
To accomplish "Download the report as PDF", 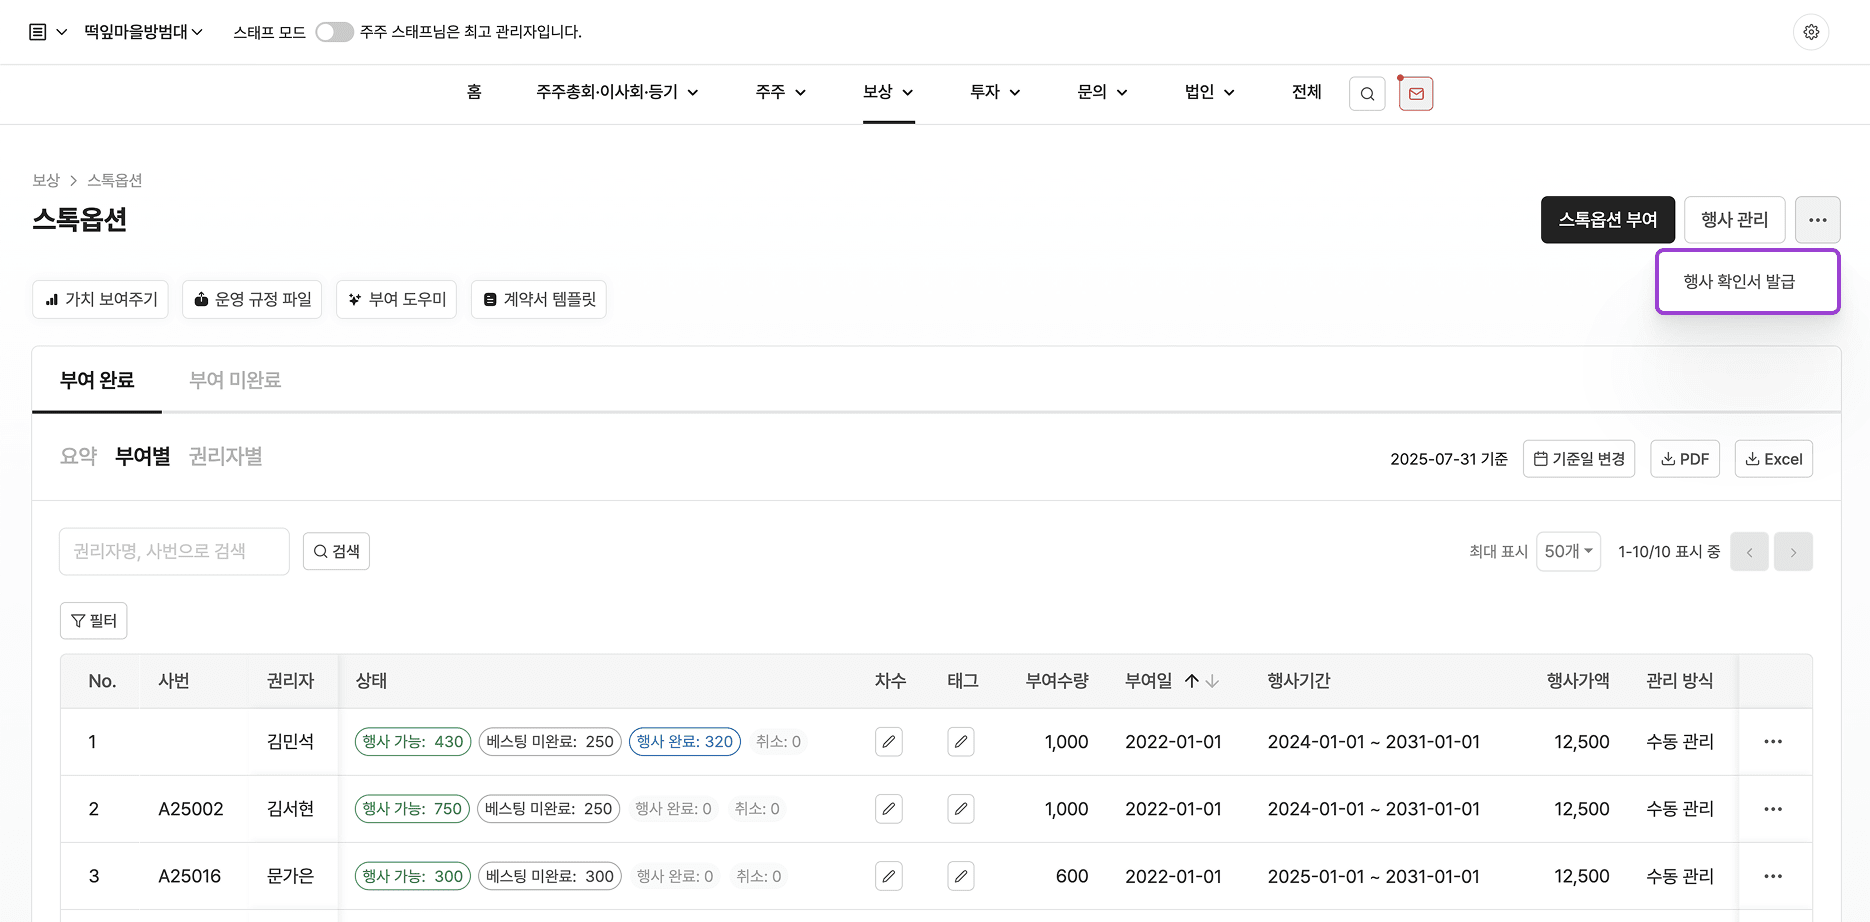I will click(1684, 458).
